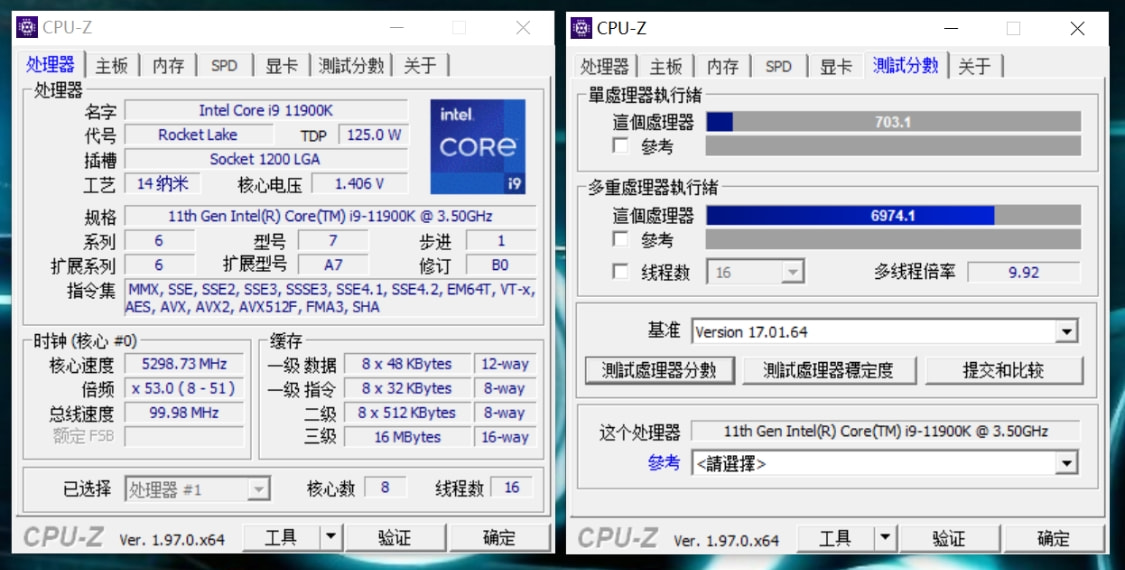Image resolution: width=1125 pixels, height=570 pixels.
Task: Open the 工具 dropdown arrow in the left window
Action: tap(331, 537)
